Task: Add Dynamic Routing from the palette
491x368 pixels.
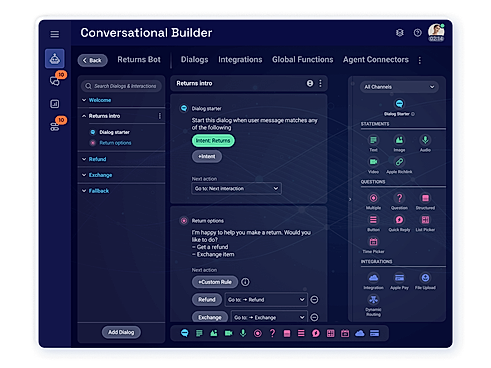Action: pyautogui.click(x=373, y=299)
